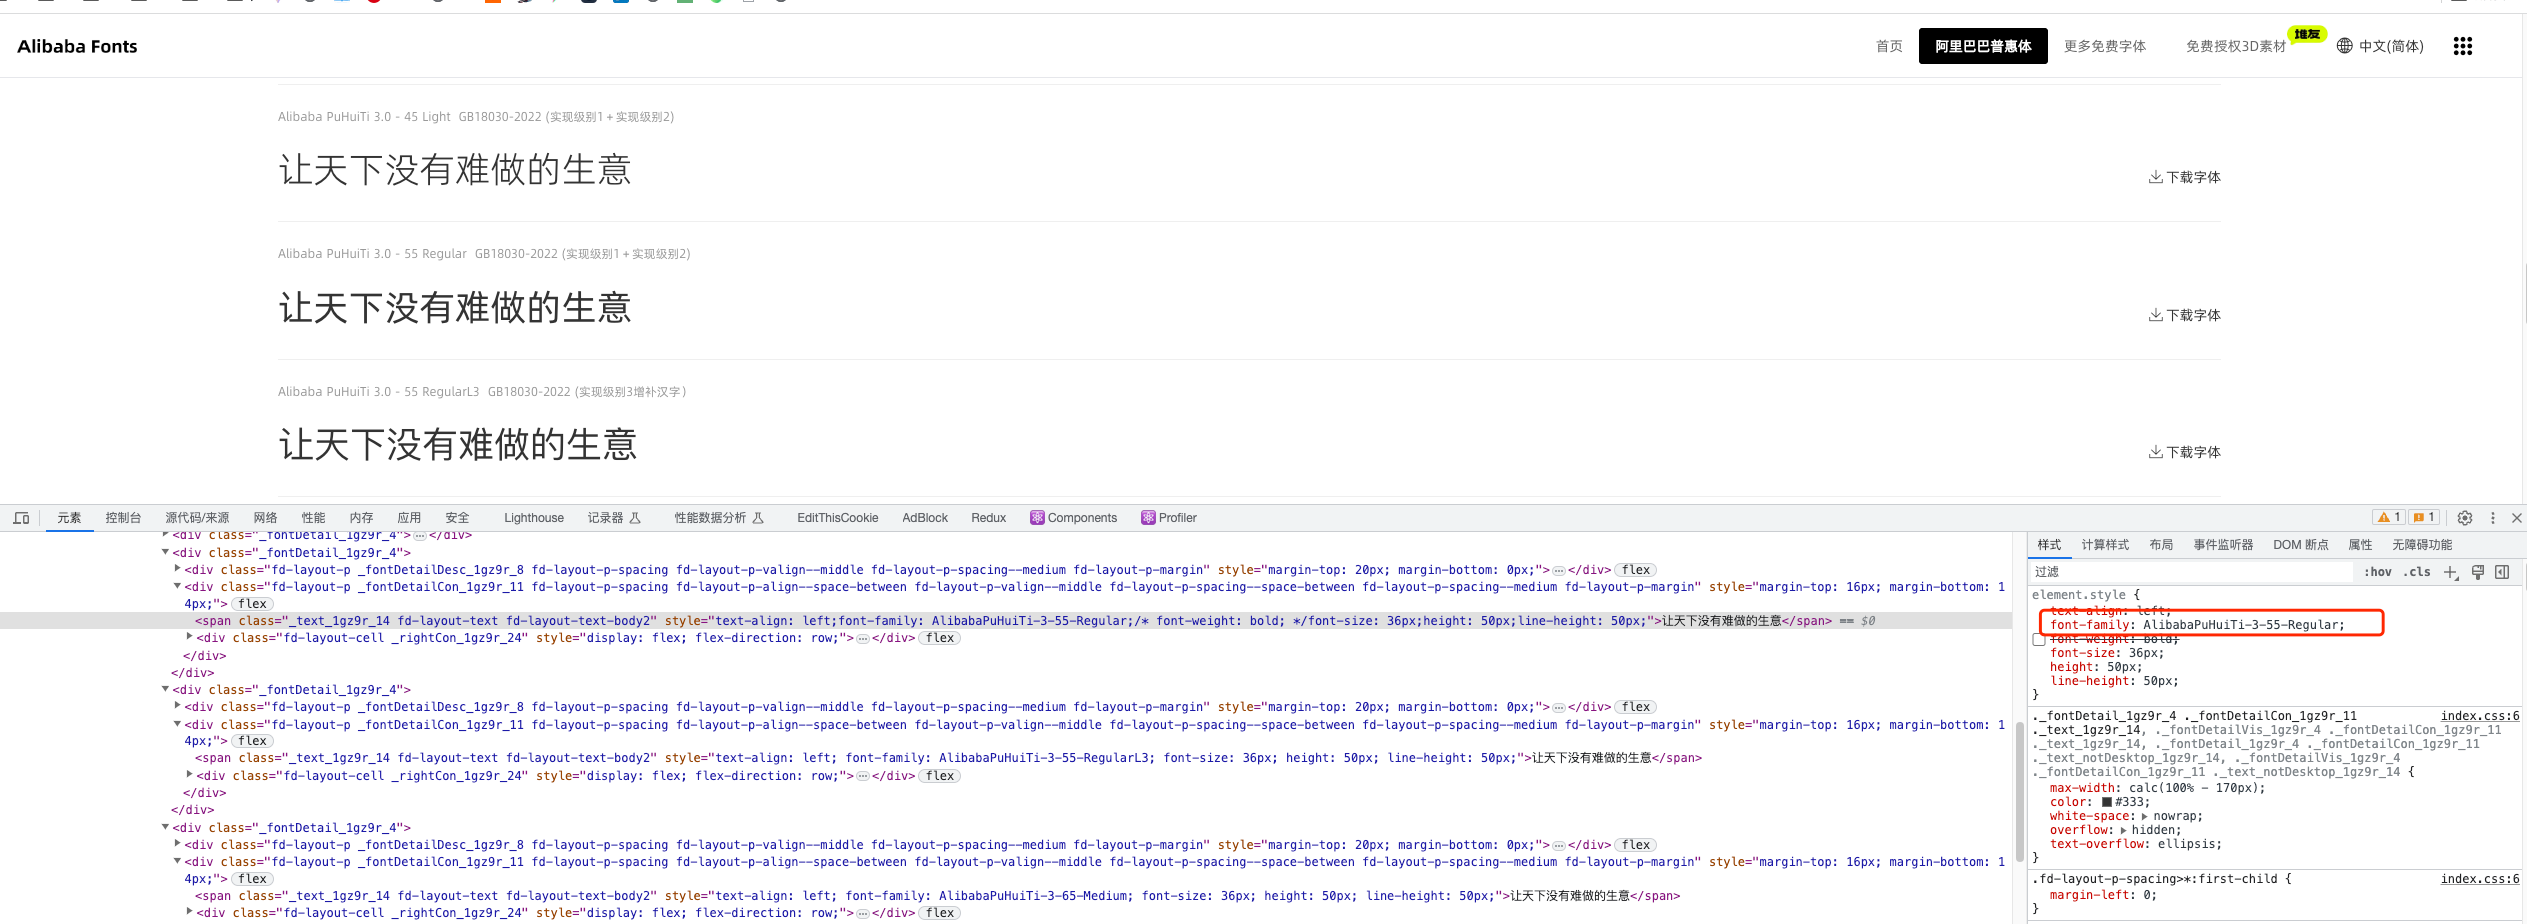
Task: Expand the first _fontDetailDesc_1gz9r_8 div node
Action: pos(178,569)
